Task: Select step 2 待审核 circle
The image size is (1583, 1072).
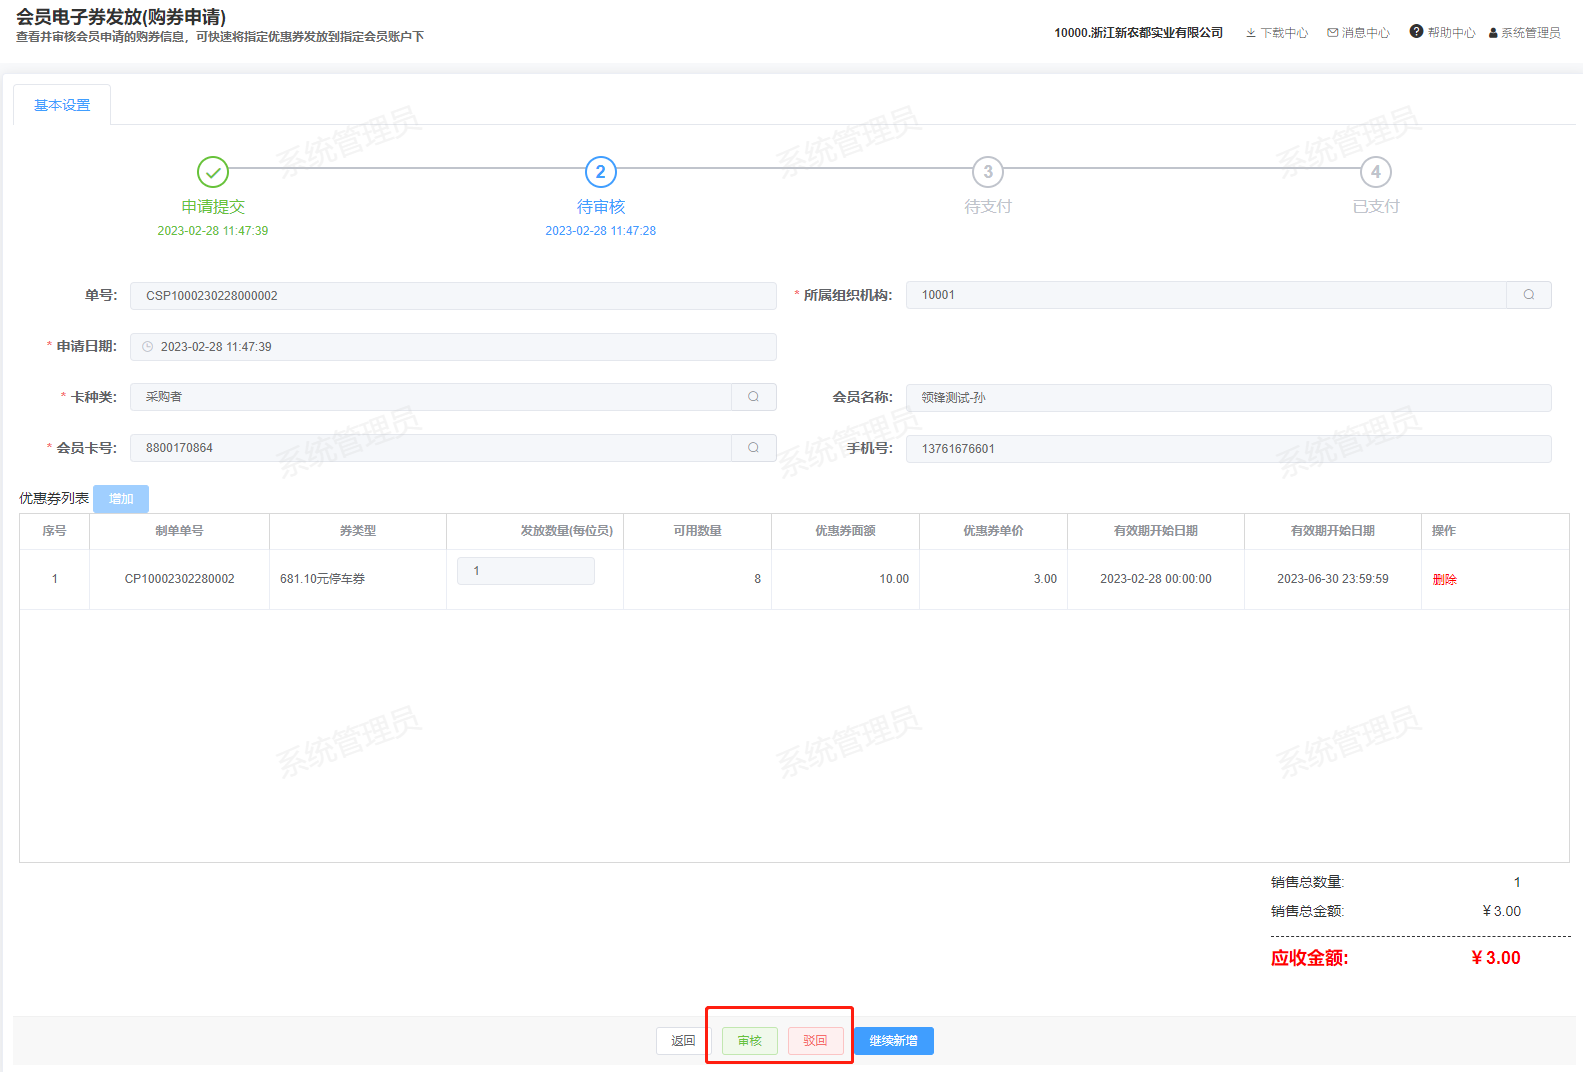Action: (600, 172)
